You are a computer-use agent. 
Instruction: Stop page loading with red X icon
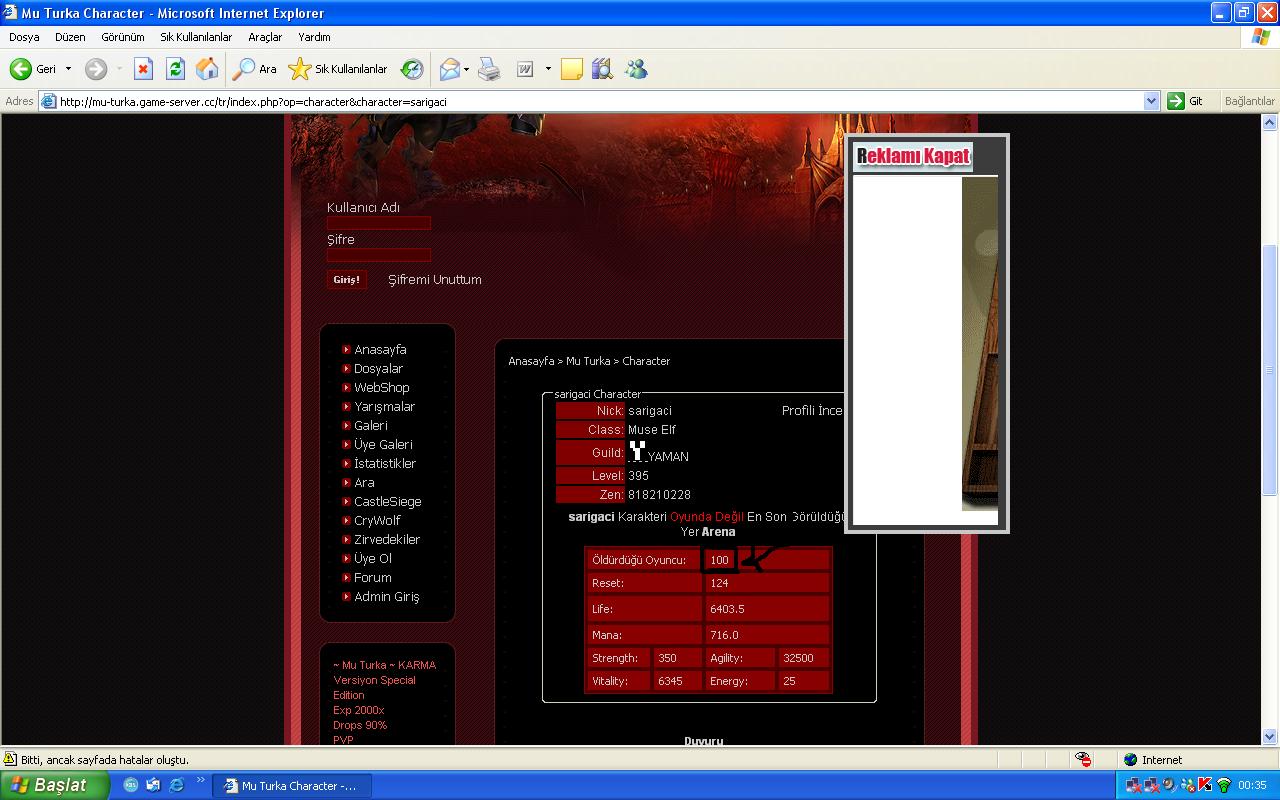[x=143, y=69]
